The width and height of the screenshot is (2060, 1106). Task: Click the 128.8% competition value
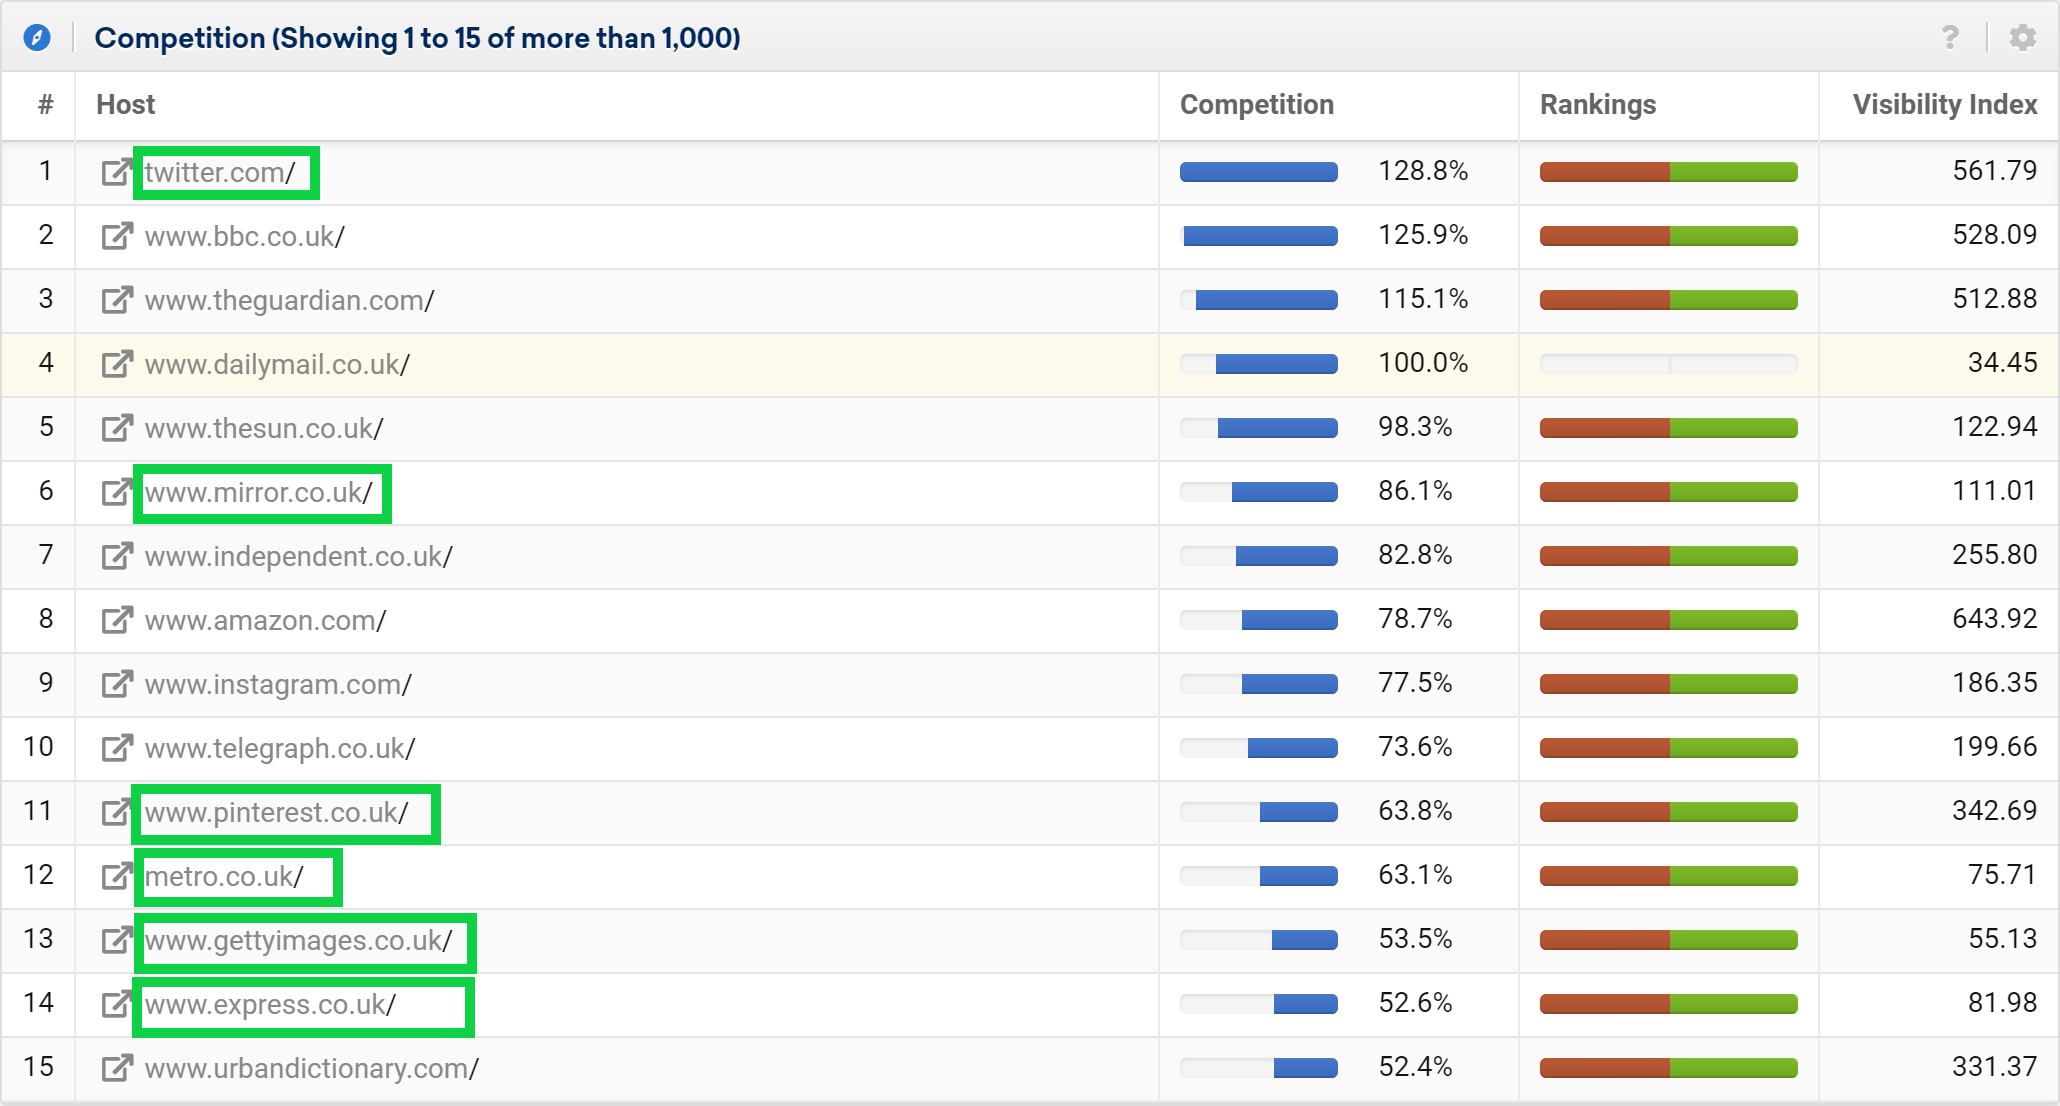point(1423,171)
